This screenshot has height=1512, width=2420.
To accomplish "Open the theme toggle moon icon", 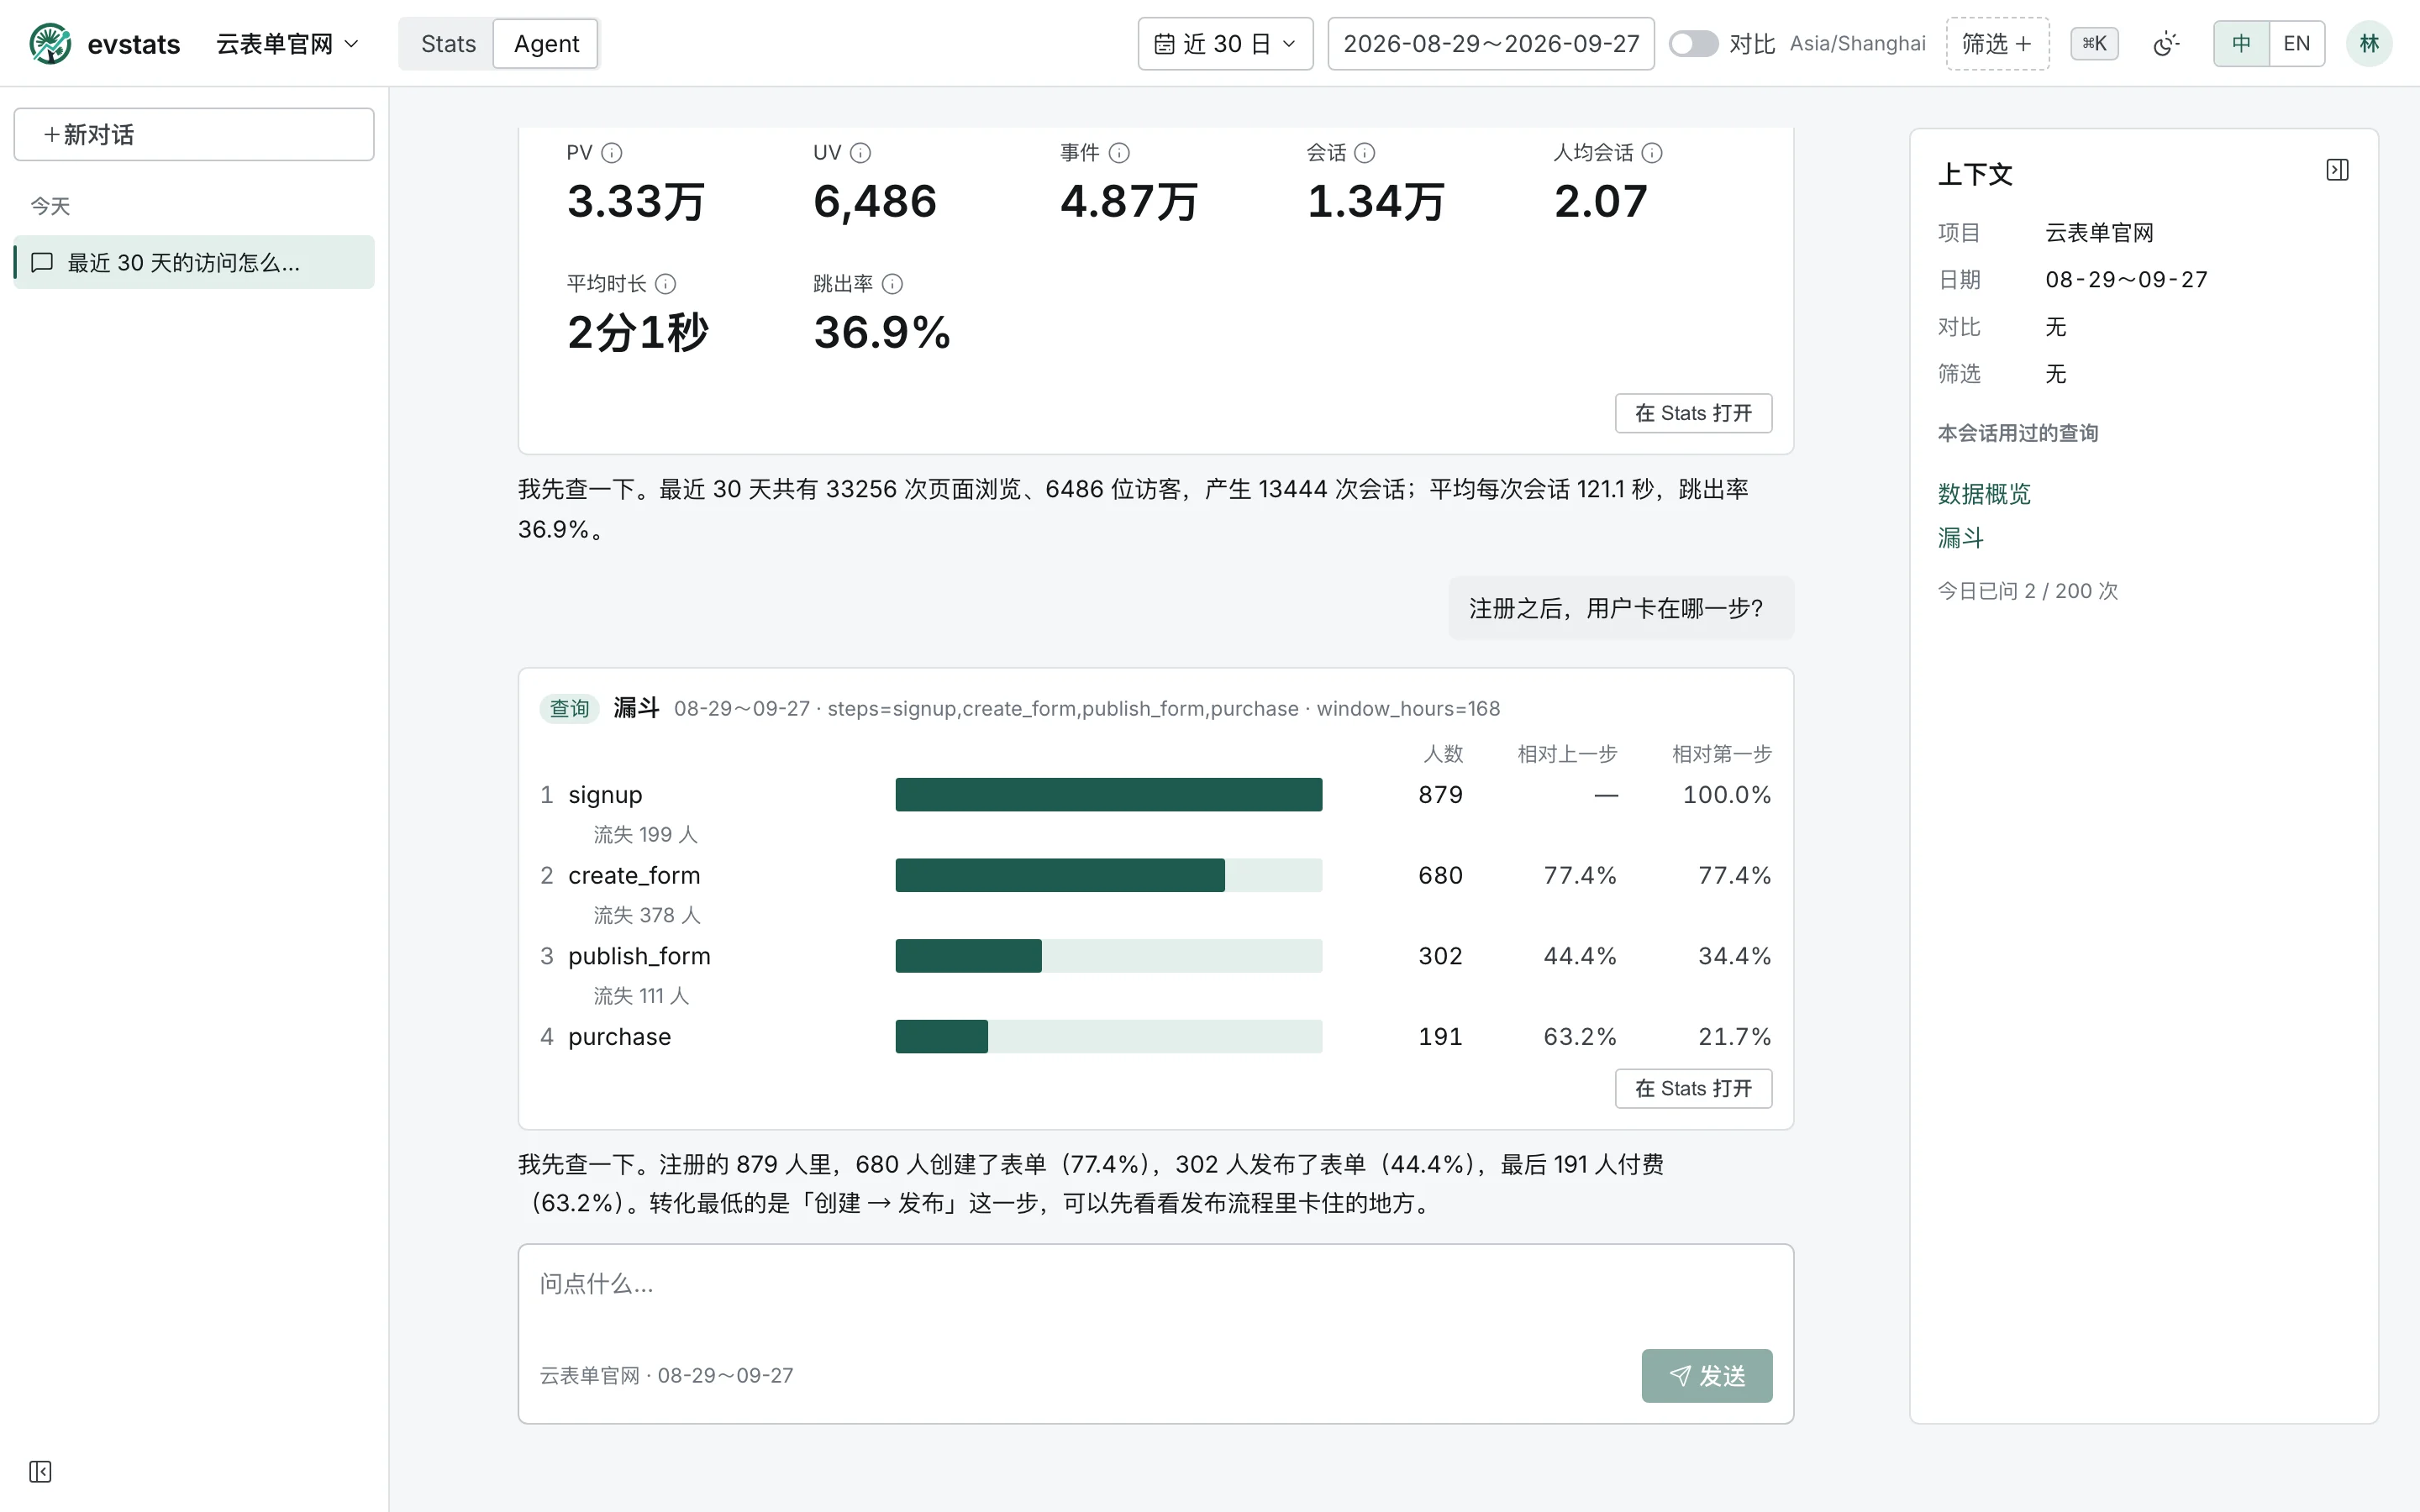I will click(x=2165, y=44).
